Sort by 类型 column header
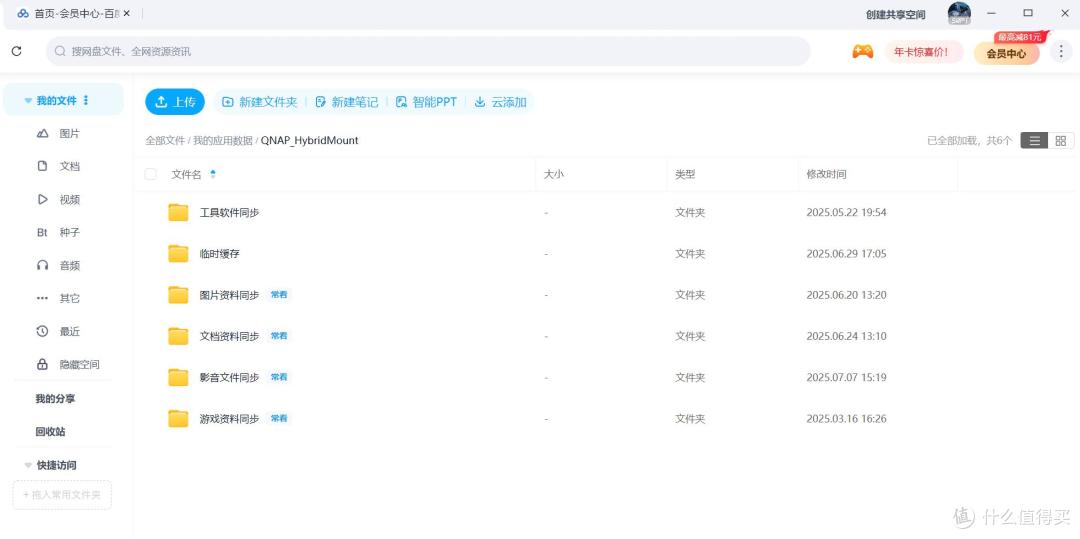 [x=685, y=174]
